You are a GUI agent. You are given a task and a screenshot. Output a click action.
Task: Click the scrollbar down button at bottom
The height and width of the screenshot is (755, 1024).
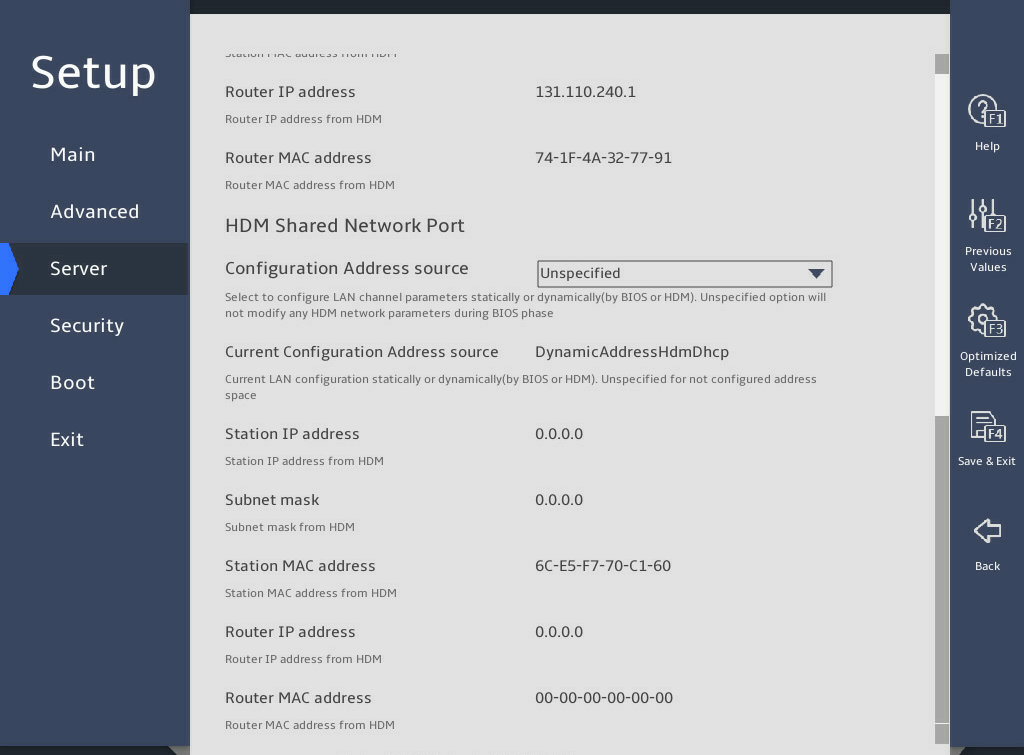(x=942, y=735)
